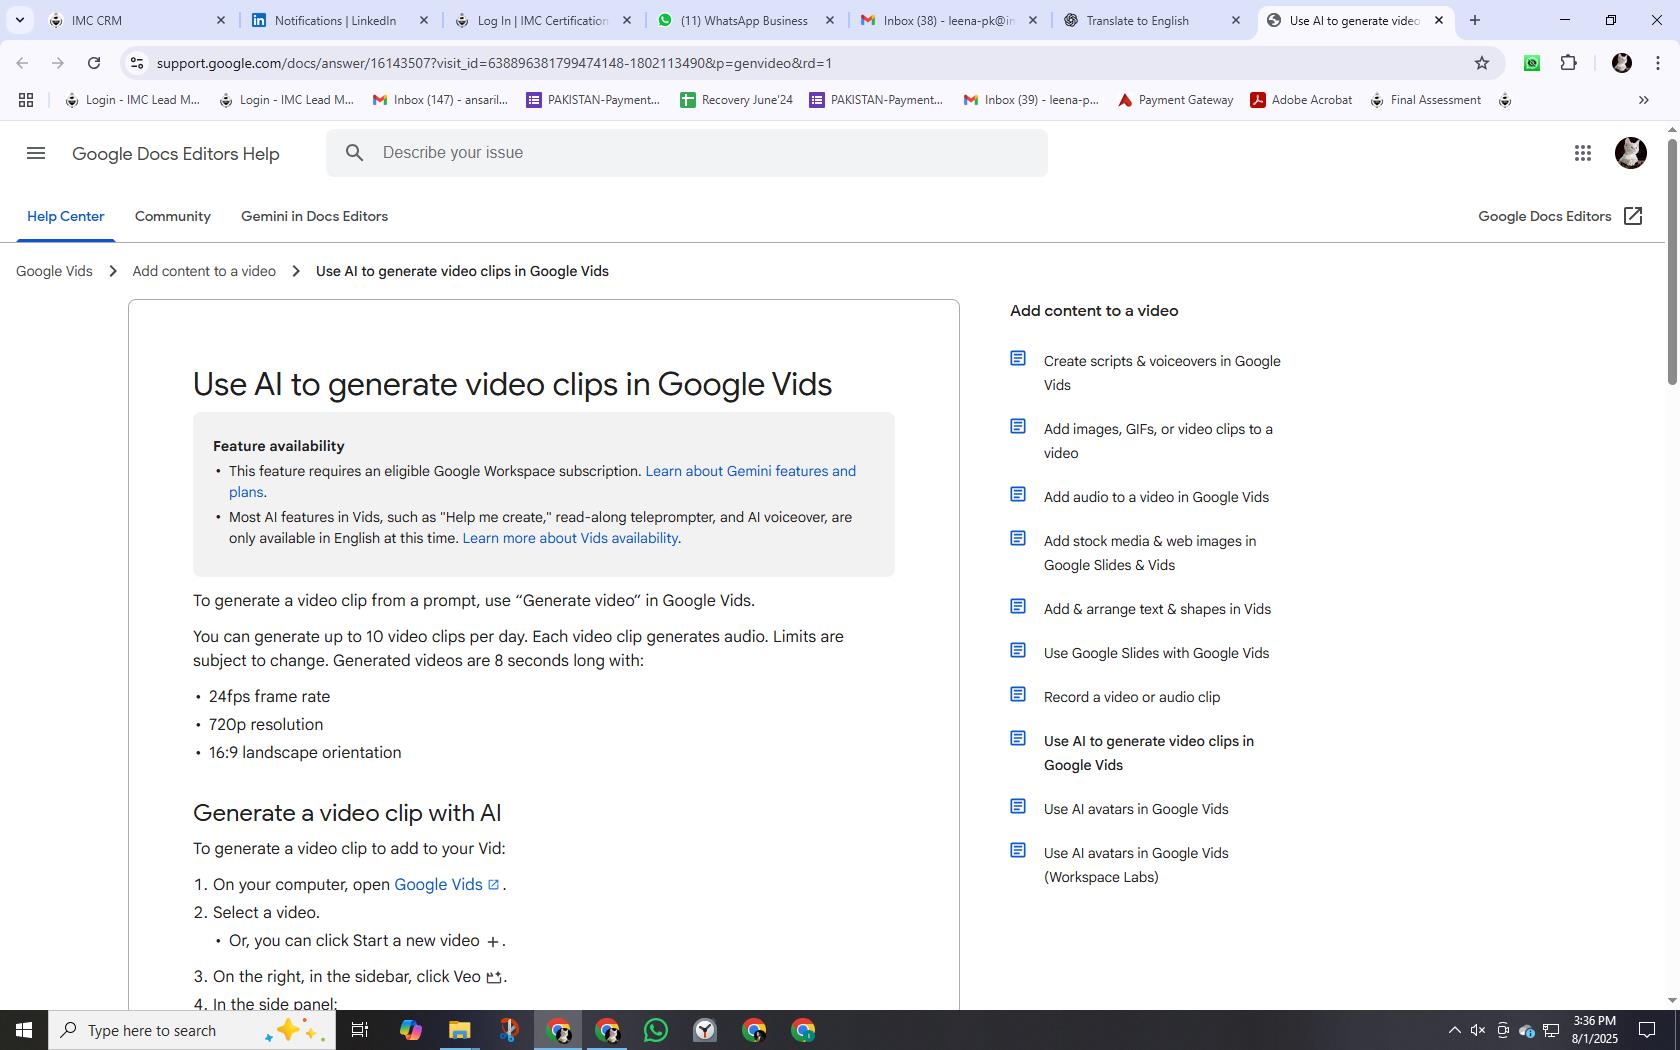View site information icon in address bar

coord(137,63)
